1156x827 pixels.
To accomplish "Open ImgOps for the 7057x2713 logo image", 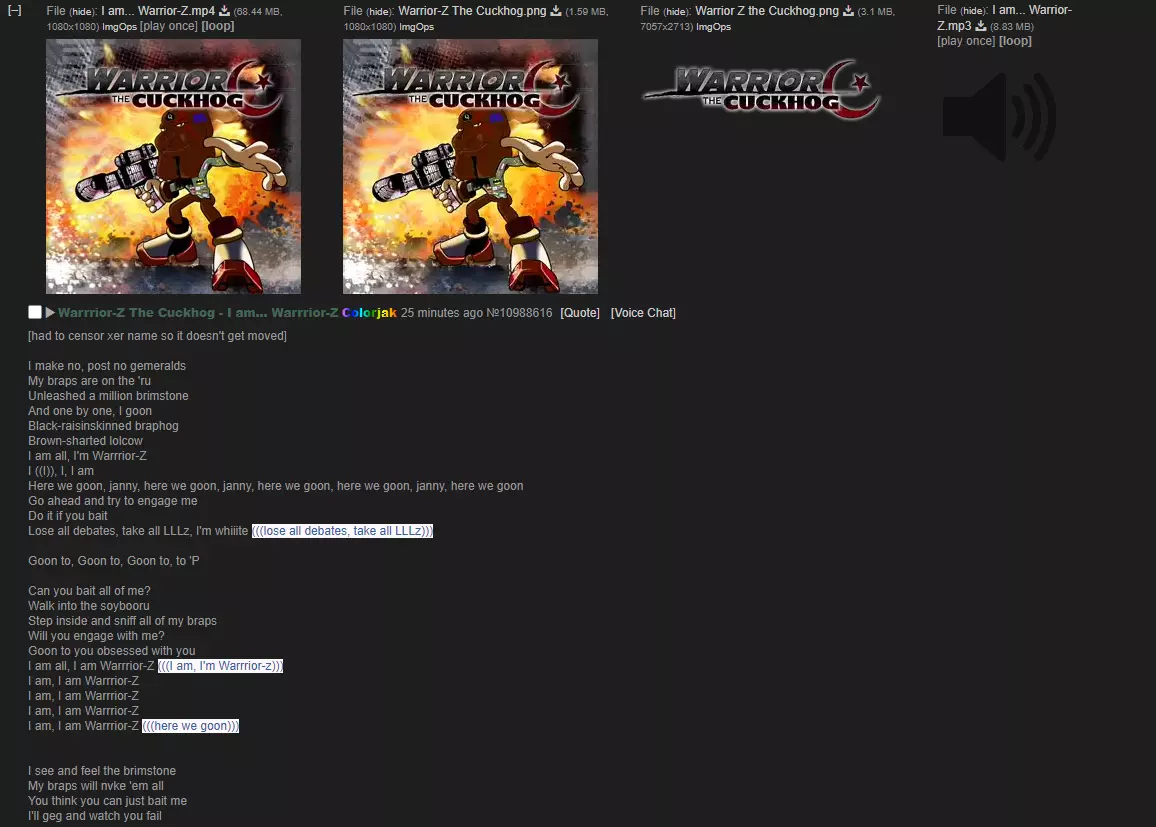I will coord(714,27).
